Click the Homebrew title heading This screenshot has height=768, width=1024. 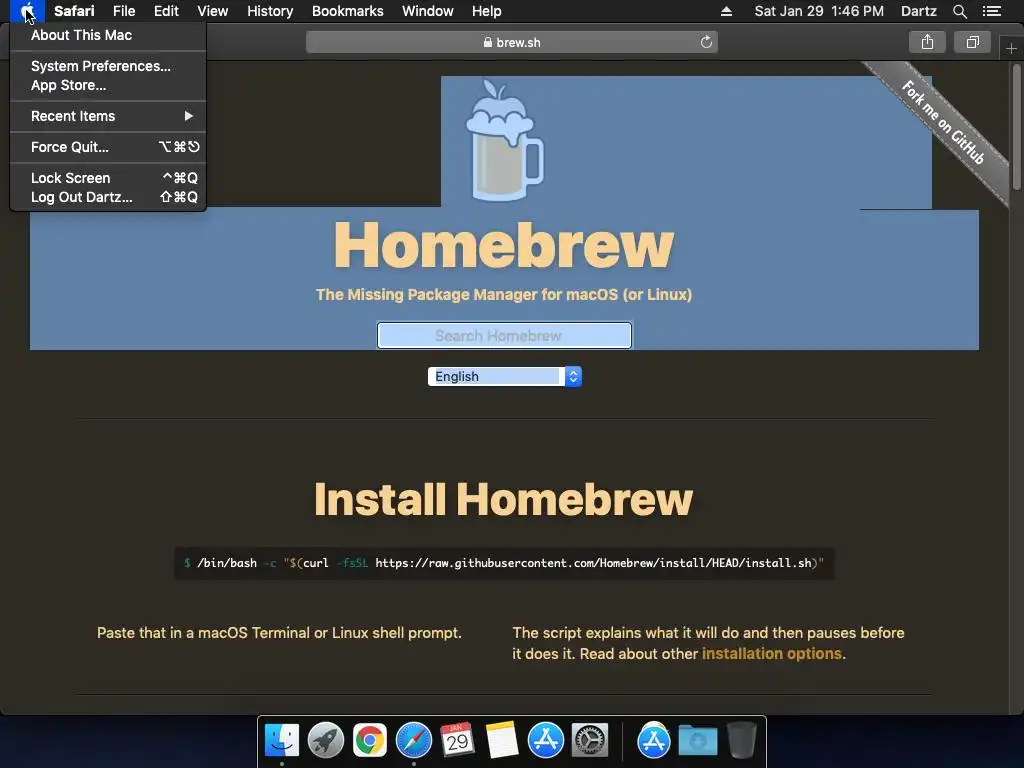[x=504, y=245]
